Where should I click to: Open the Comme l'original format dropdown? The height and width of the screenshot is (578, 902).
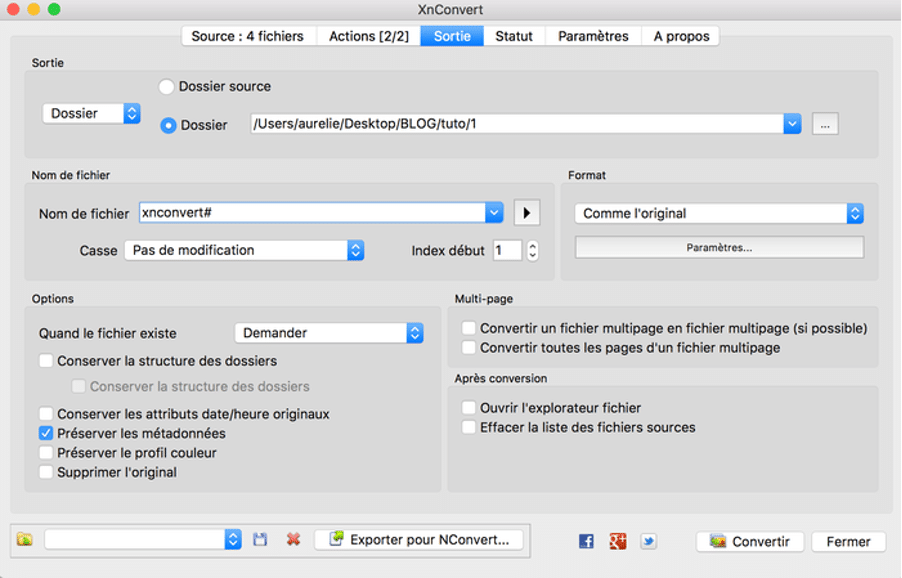(x=719, y=213)
